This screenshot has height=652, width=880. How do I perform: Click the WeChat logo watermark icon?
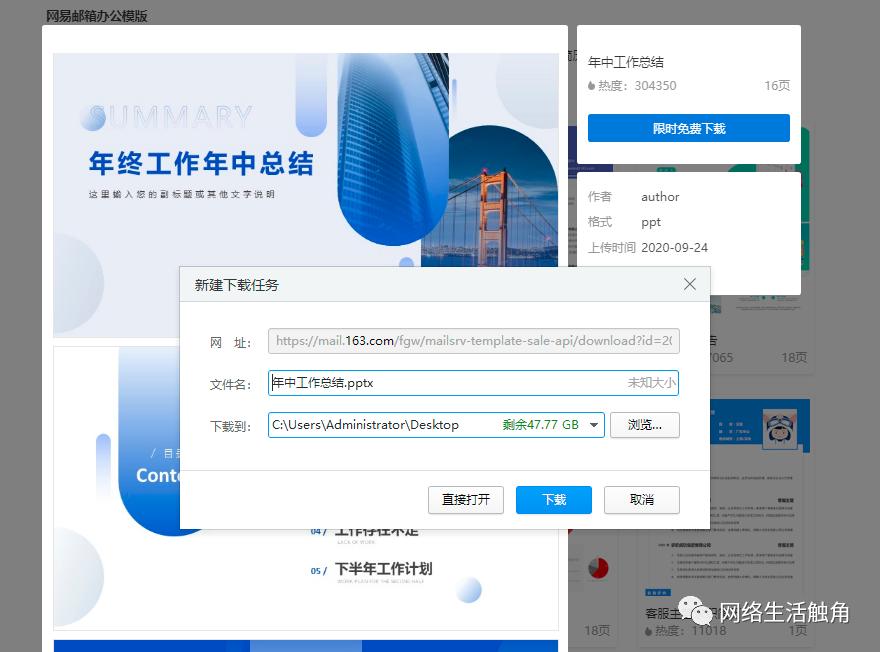pyautogui.click(x=692, y=612)
